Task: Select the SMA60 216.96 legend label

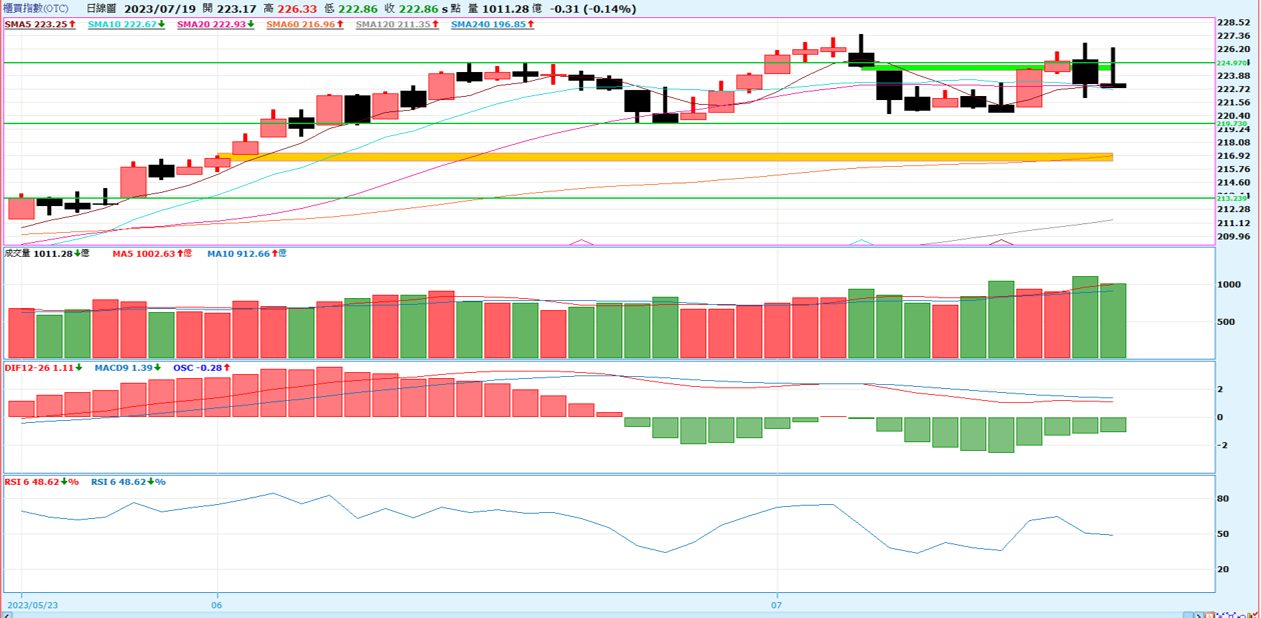Action: (x=306, y=23)
